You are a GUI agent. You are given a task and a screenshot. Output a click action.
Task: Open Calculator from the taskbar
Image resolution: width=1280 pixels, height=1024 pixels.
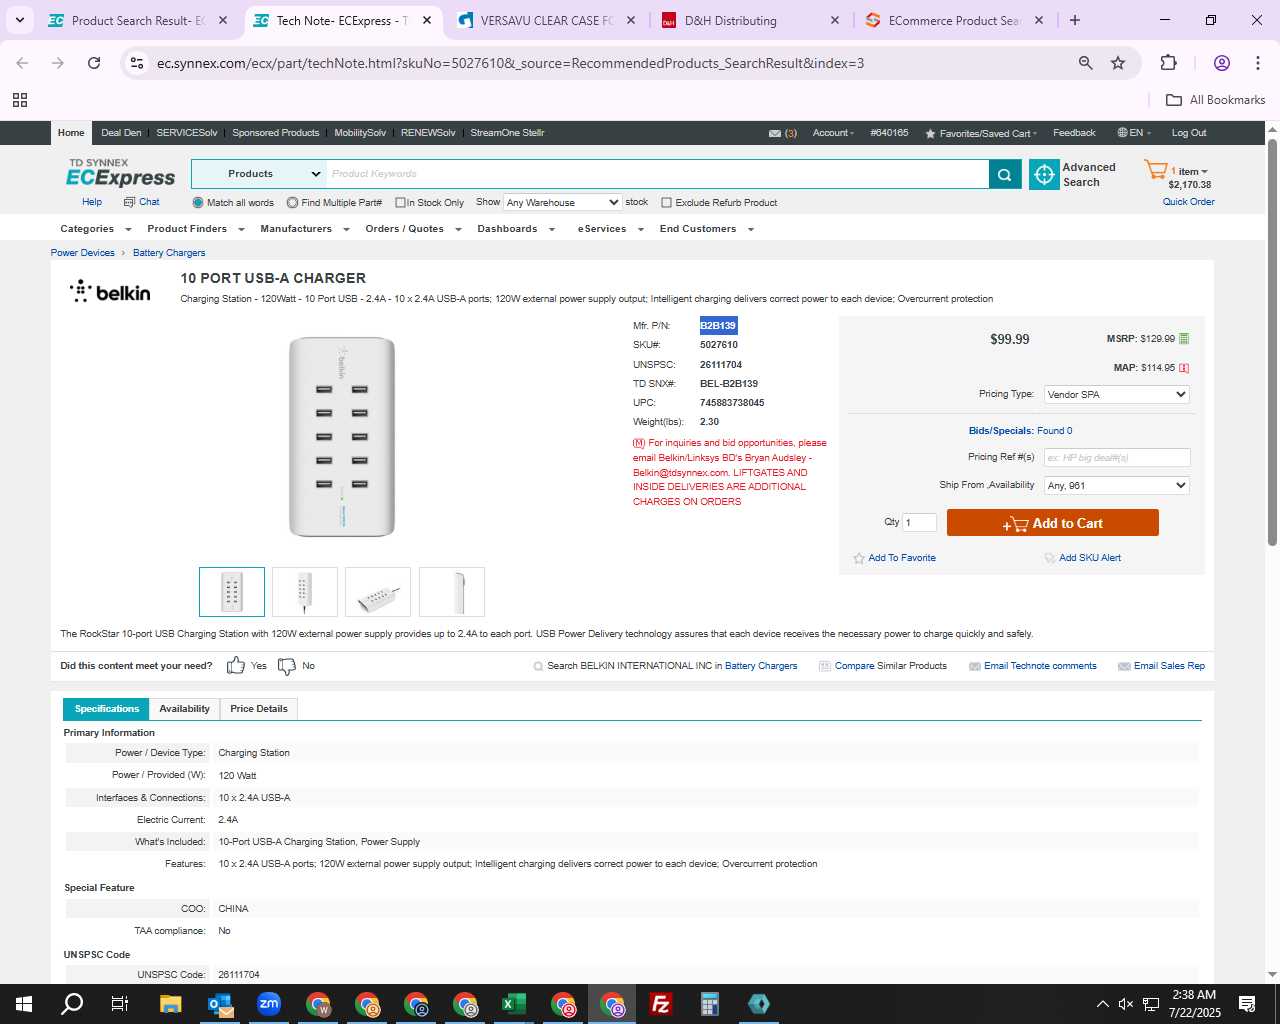point(710,1004)
